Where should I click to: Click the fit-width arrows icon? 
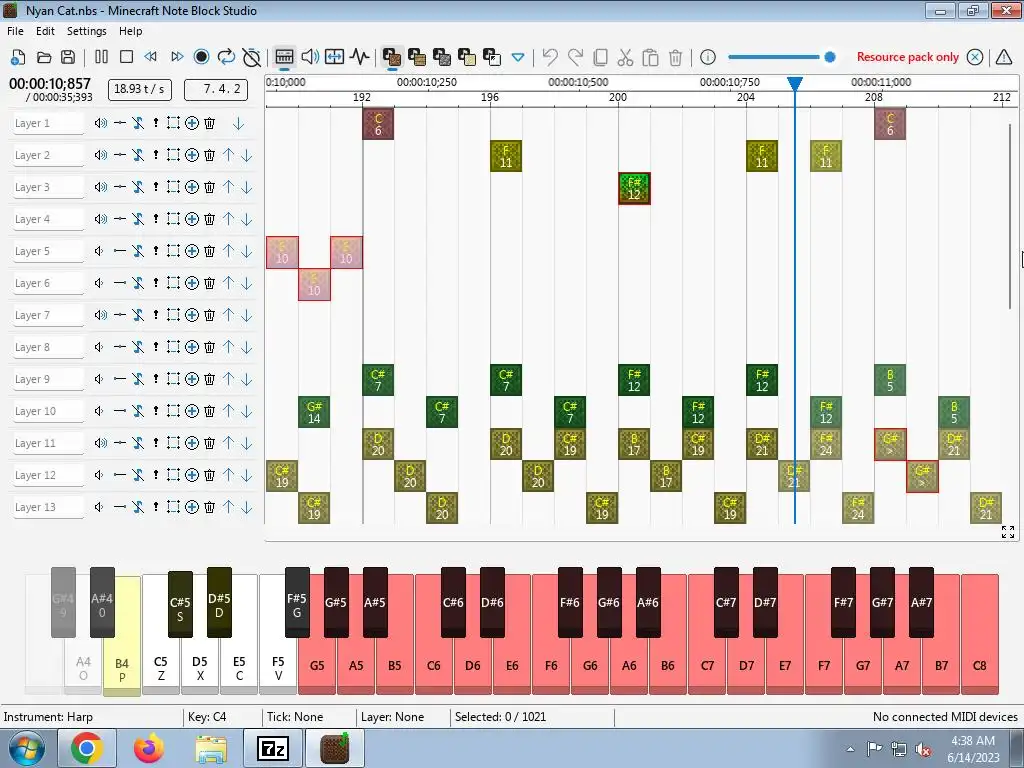[x=334, y=57]
